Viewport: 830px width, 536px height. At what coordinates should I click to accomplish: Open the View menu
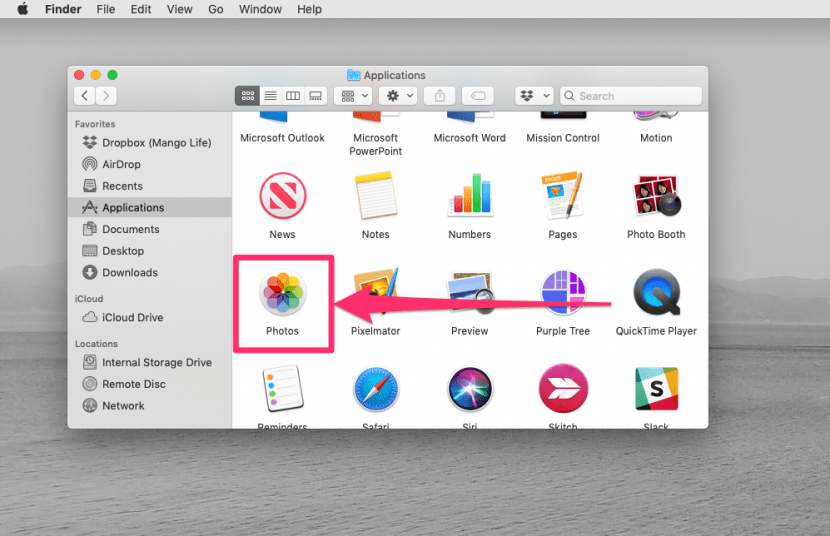point(179,9)
